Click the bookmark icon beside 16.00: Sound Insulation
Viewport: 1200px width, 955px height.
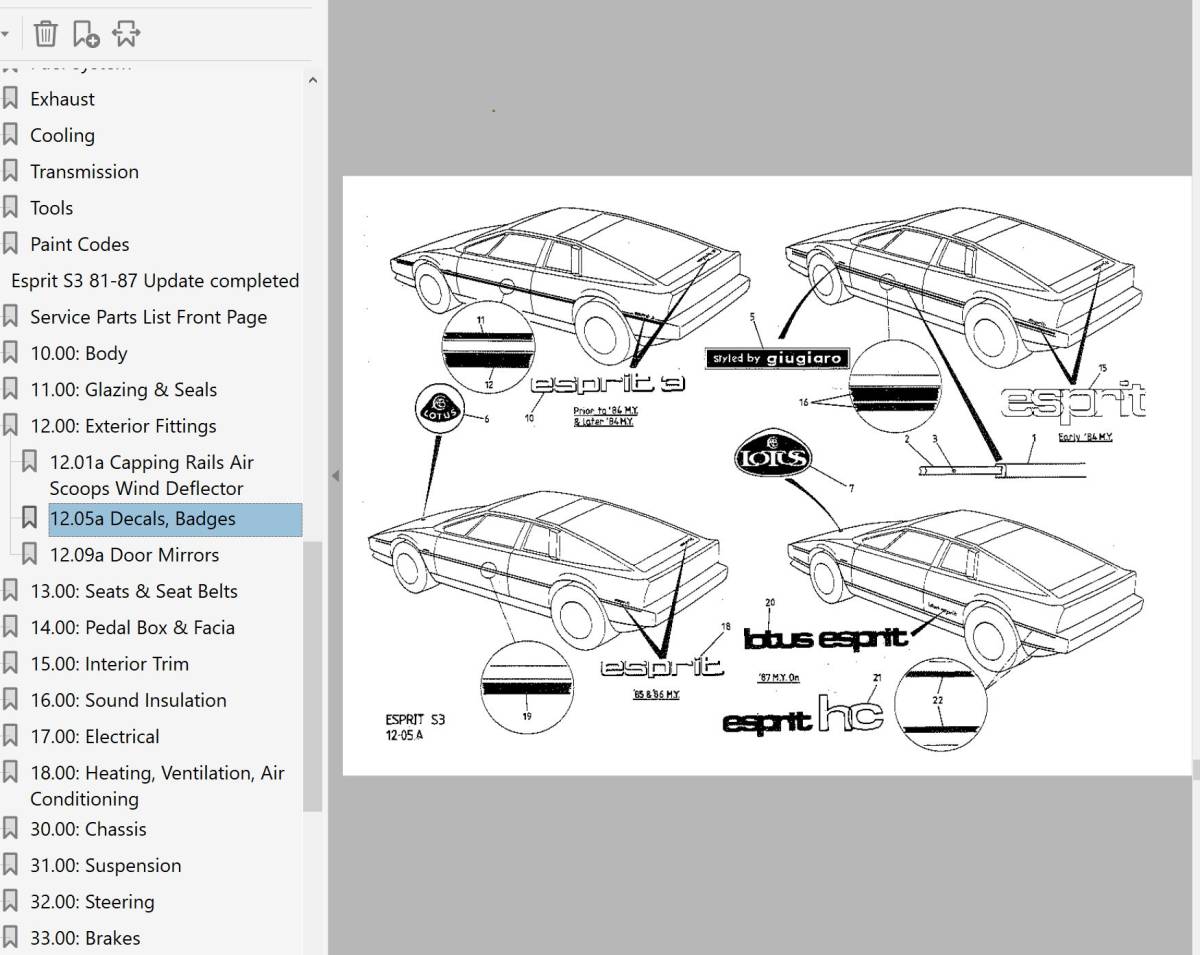pos(11,700)
